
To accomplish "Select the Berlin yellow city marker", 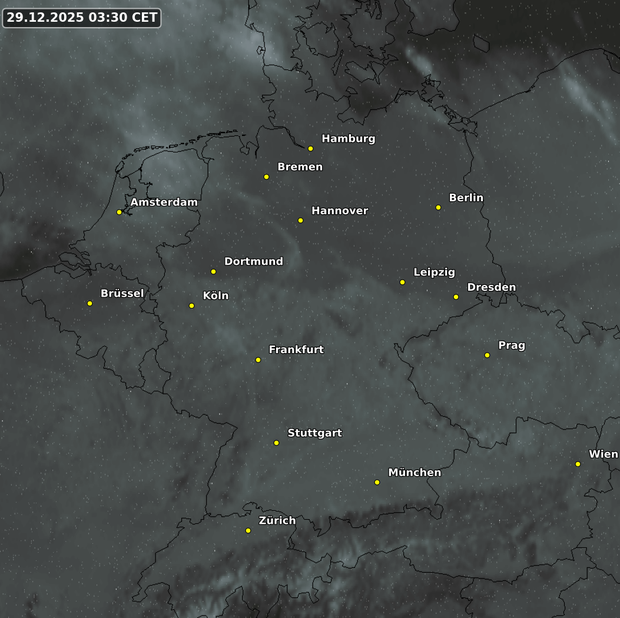I will [438, 208].
